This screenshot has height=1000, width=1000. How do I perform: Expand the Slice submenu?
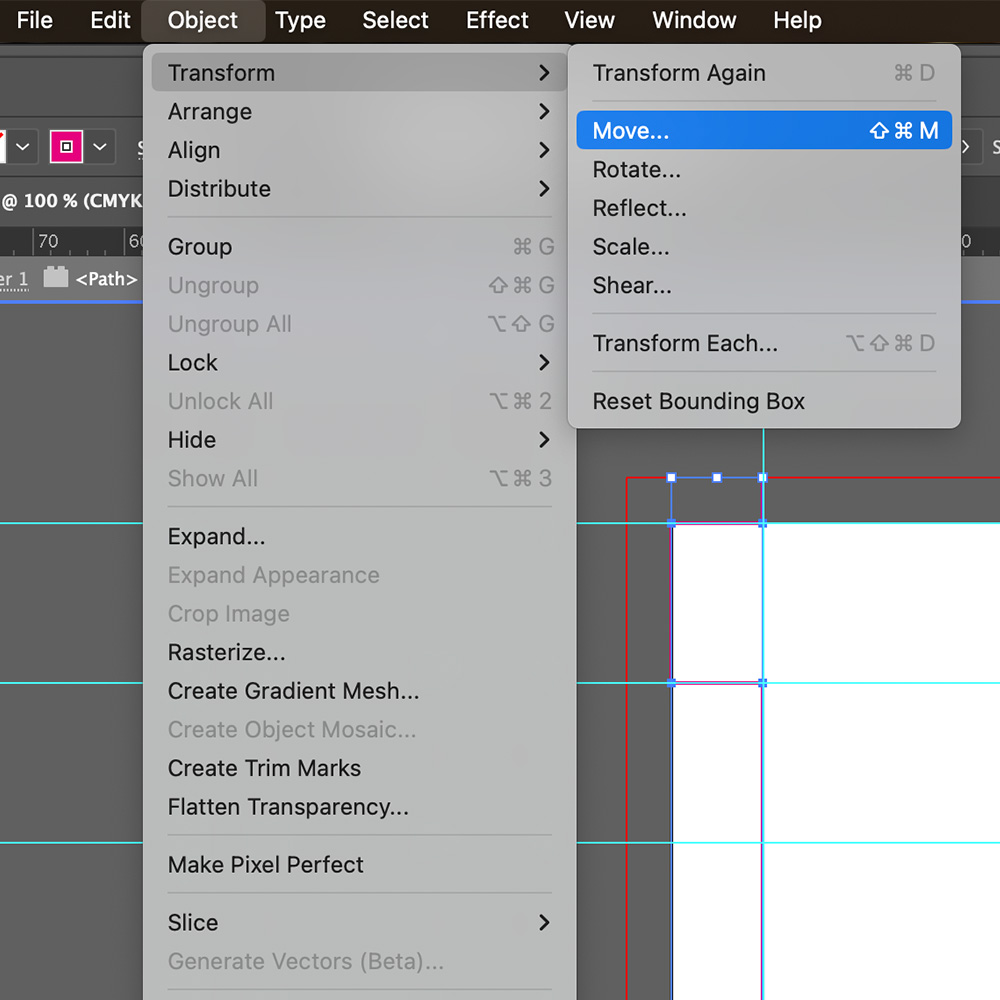click(359, 923)
